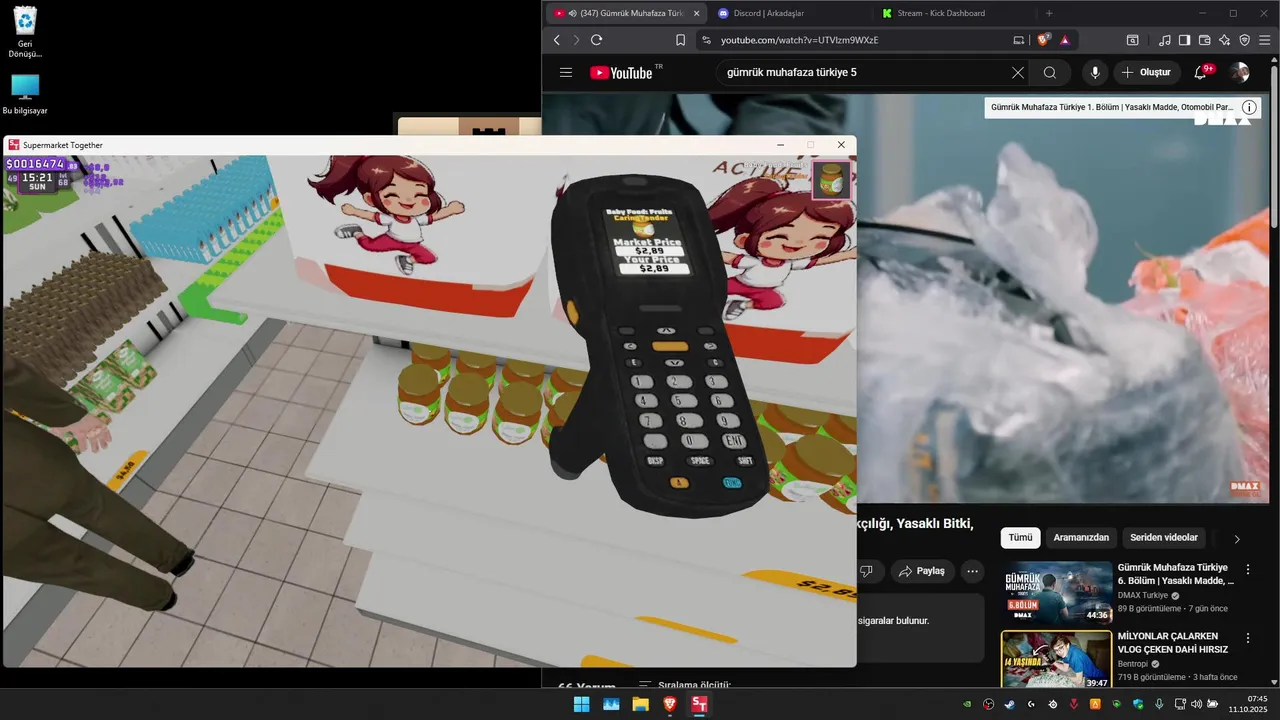Open MİLYONLAR ÇALARKEN video thumbnail
The image size is (1280, 720).
1057,660
